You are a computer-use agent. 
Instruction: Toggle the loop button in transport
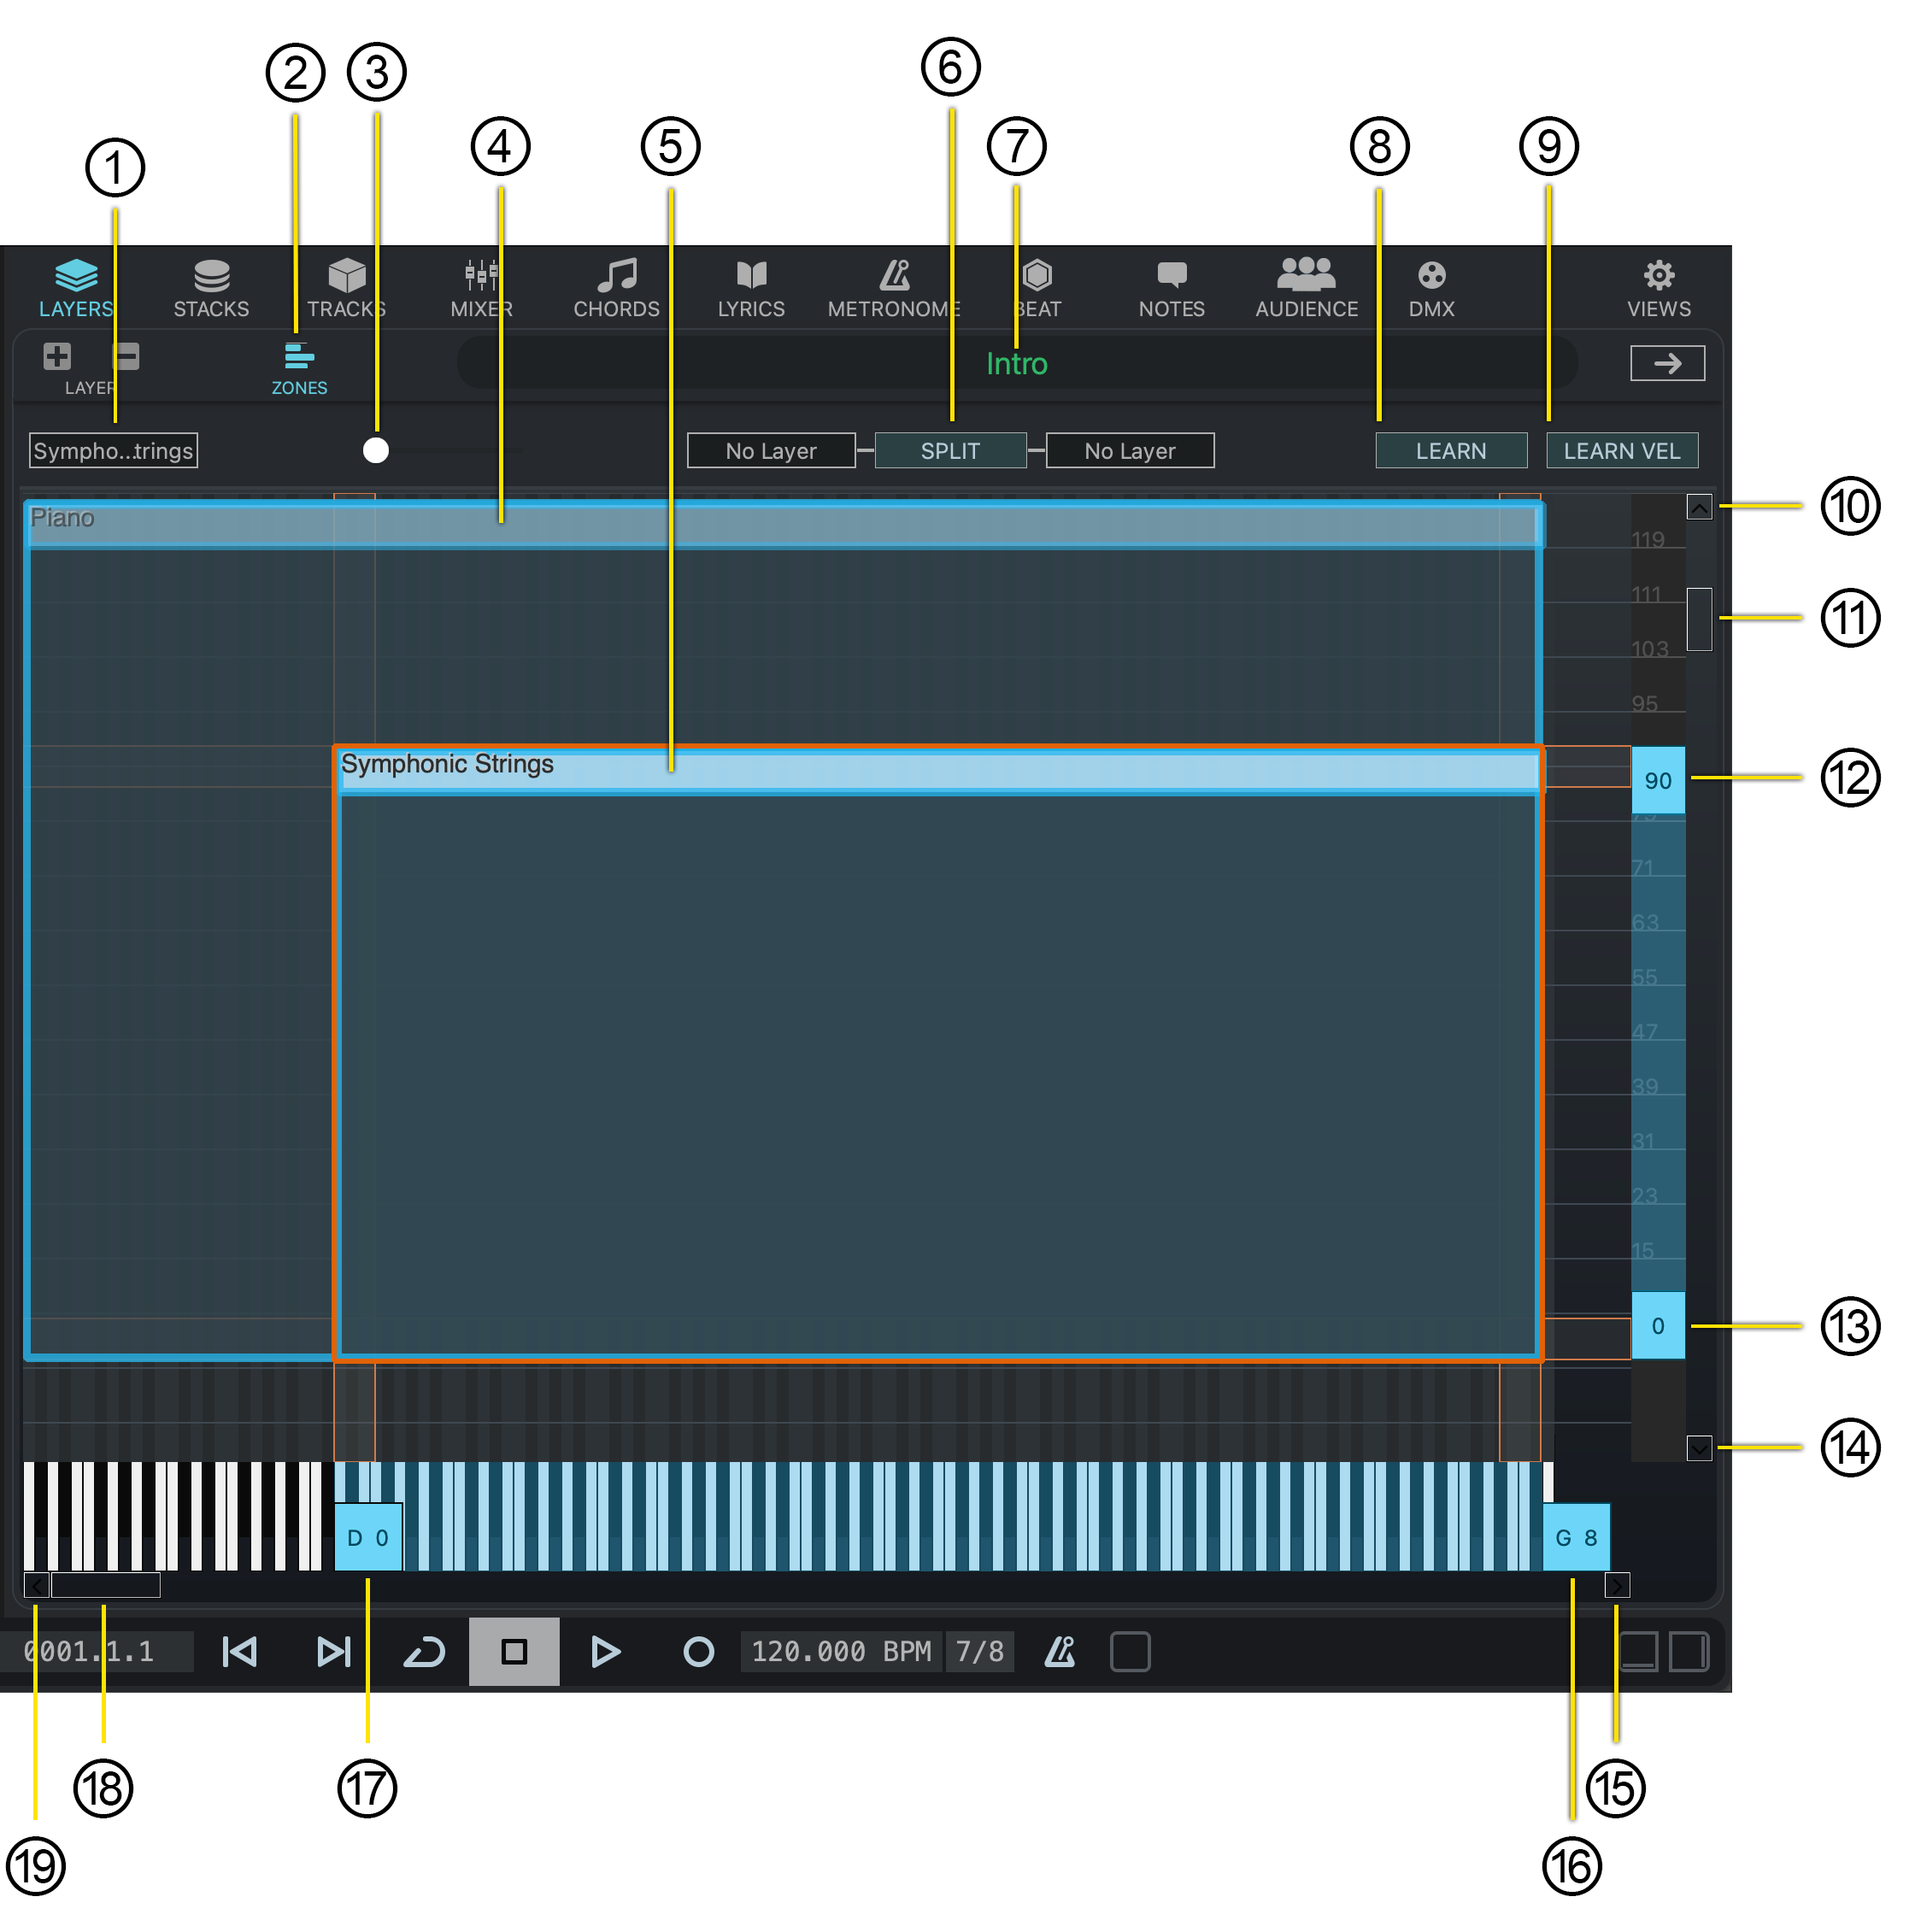(424, 1653)
